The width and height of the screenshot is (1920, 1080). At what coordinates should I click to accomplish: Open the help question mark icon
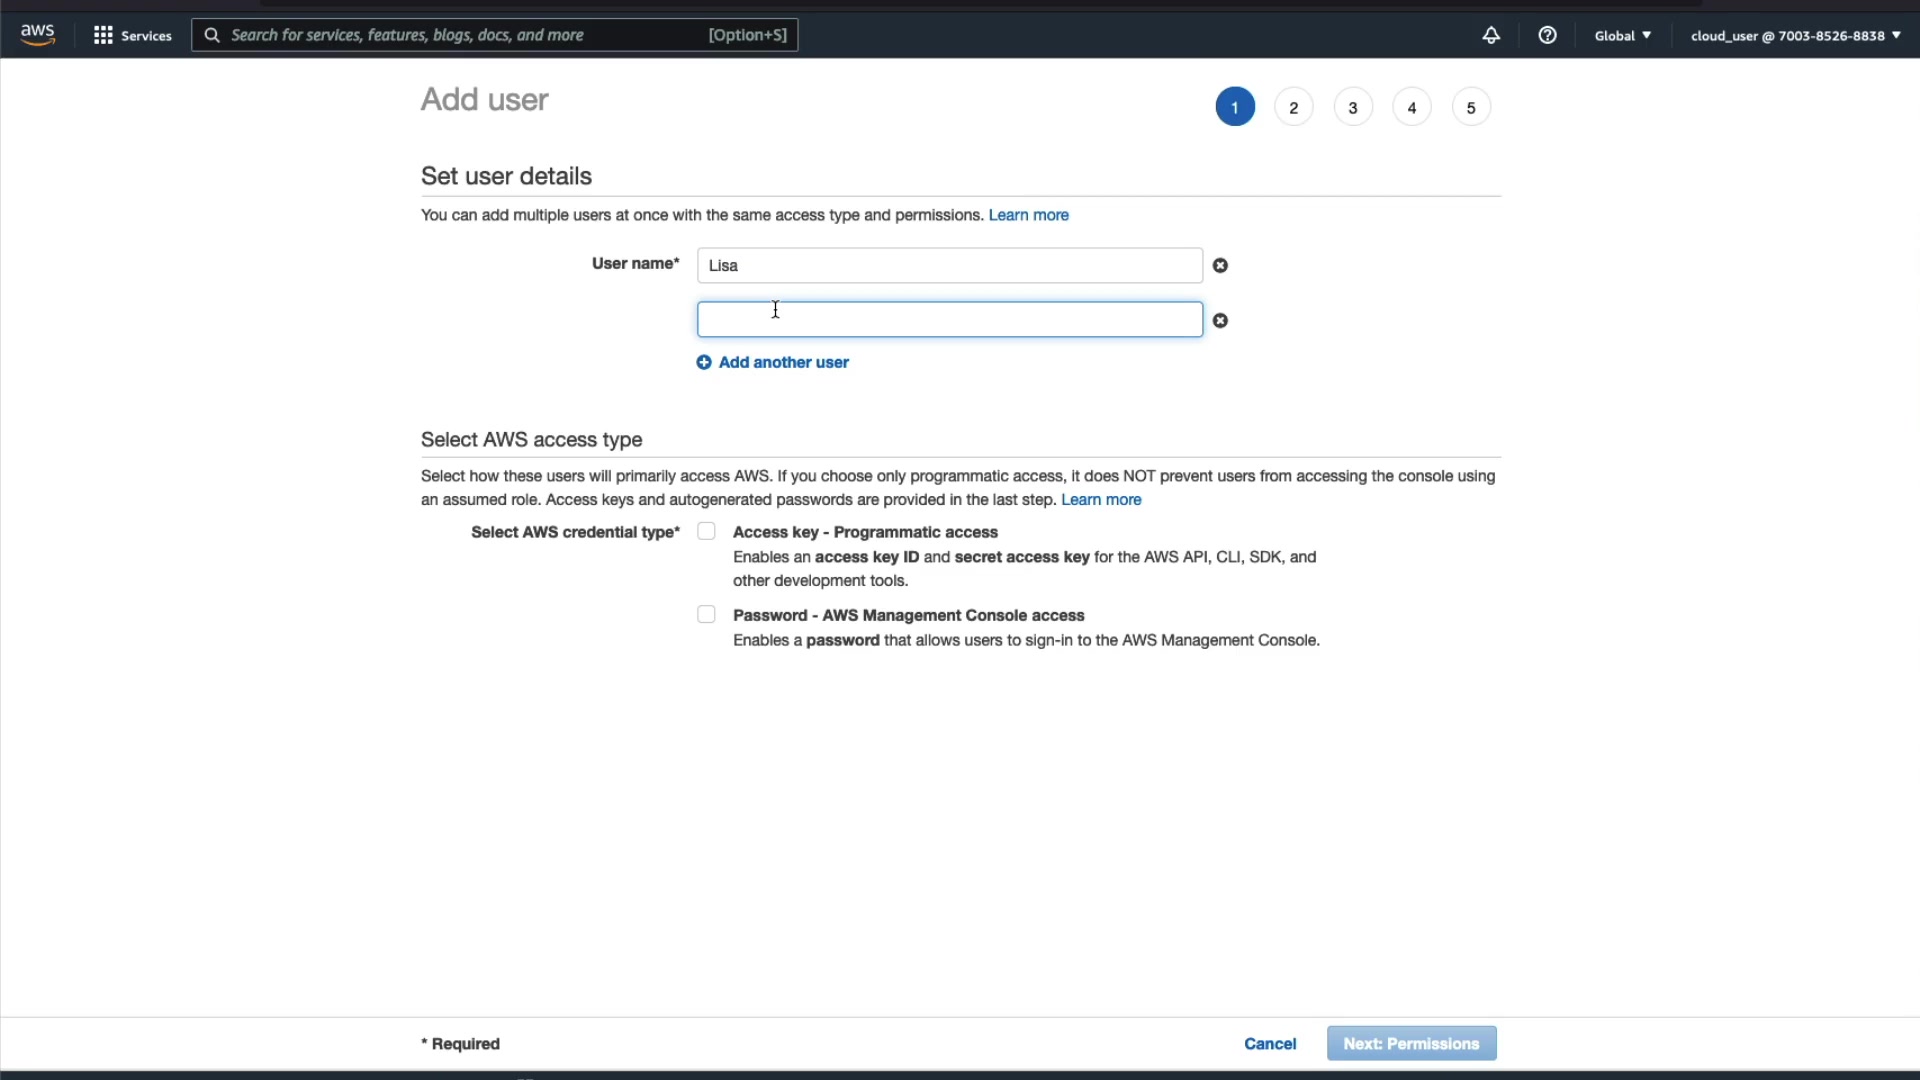1547,36
